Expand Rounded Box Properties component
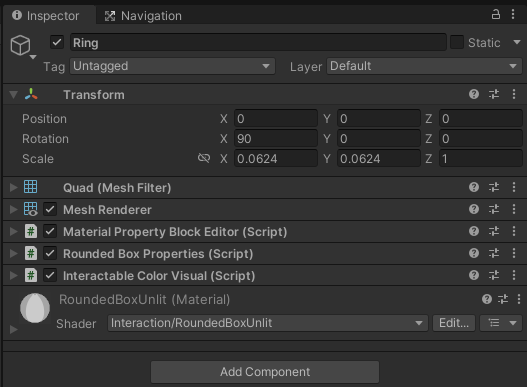 tap(13, 253)
